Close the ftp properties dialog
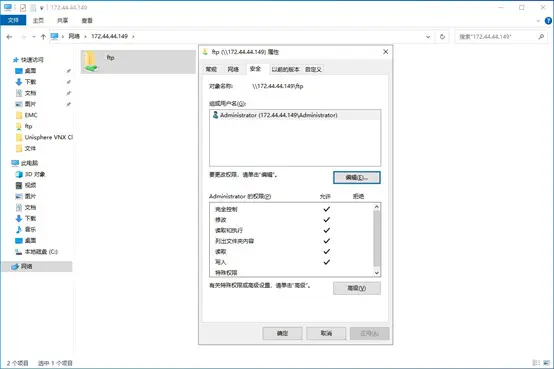The image size is (554, 369). (x=385, y=52)
